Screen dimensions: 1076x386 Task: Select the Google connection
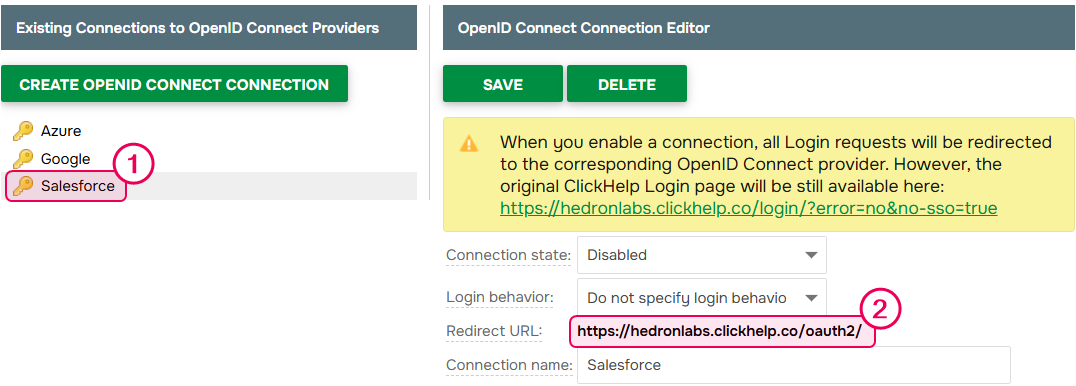pyautogui.click(x=65, y=159)
